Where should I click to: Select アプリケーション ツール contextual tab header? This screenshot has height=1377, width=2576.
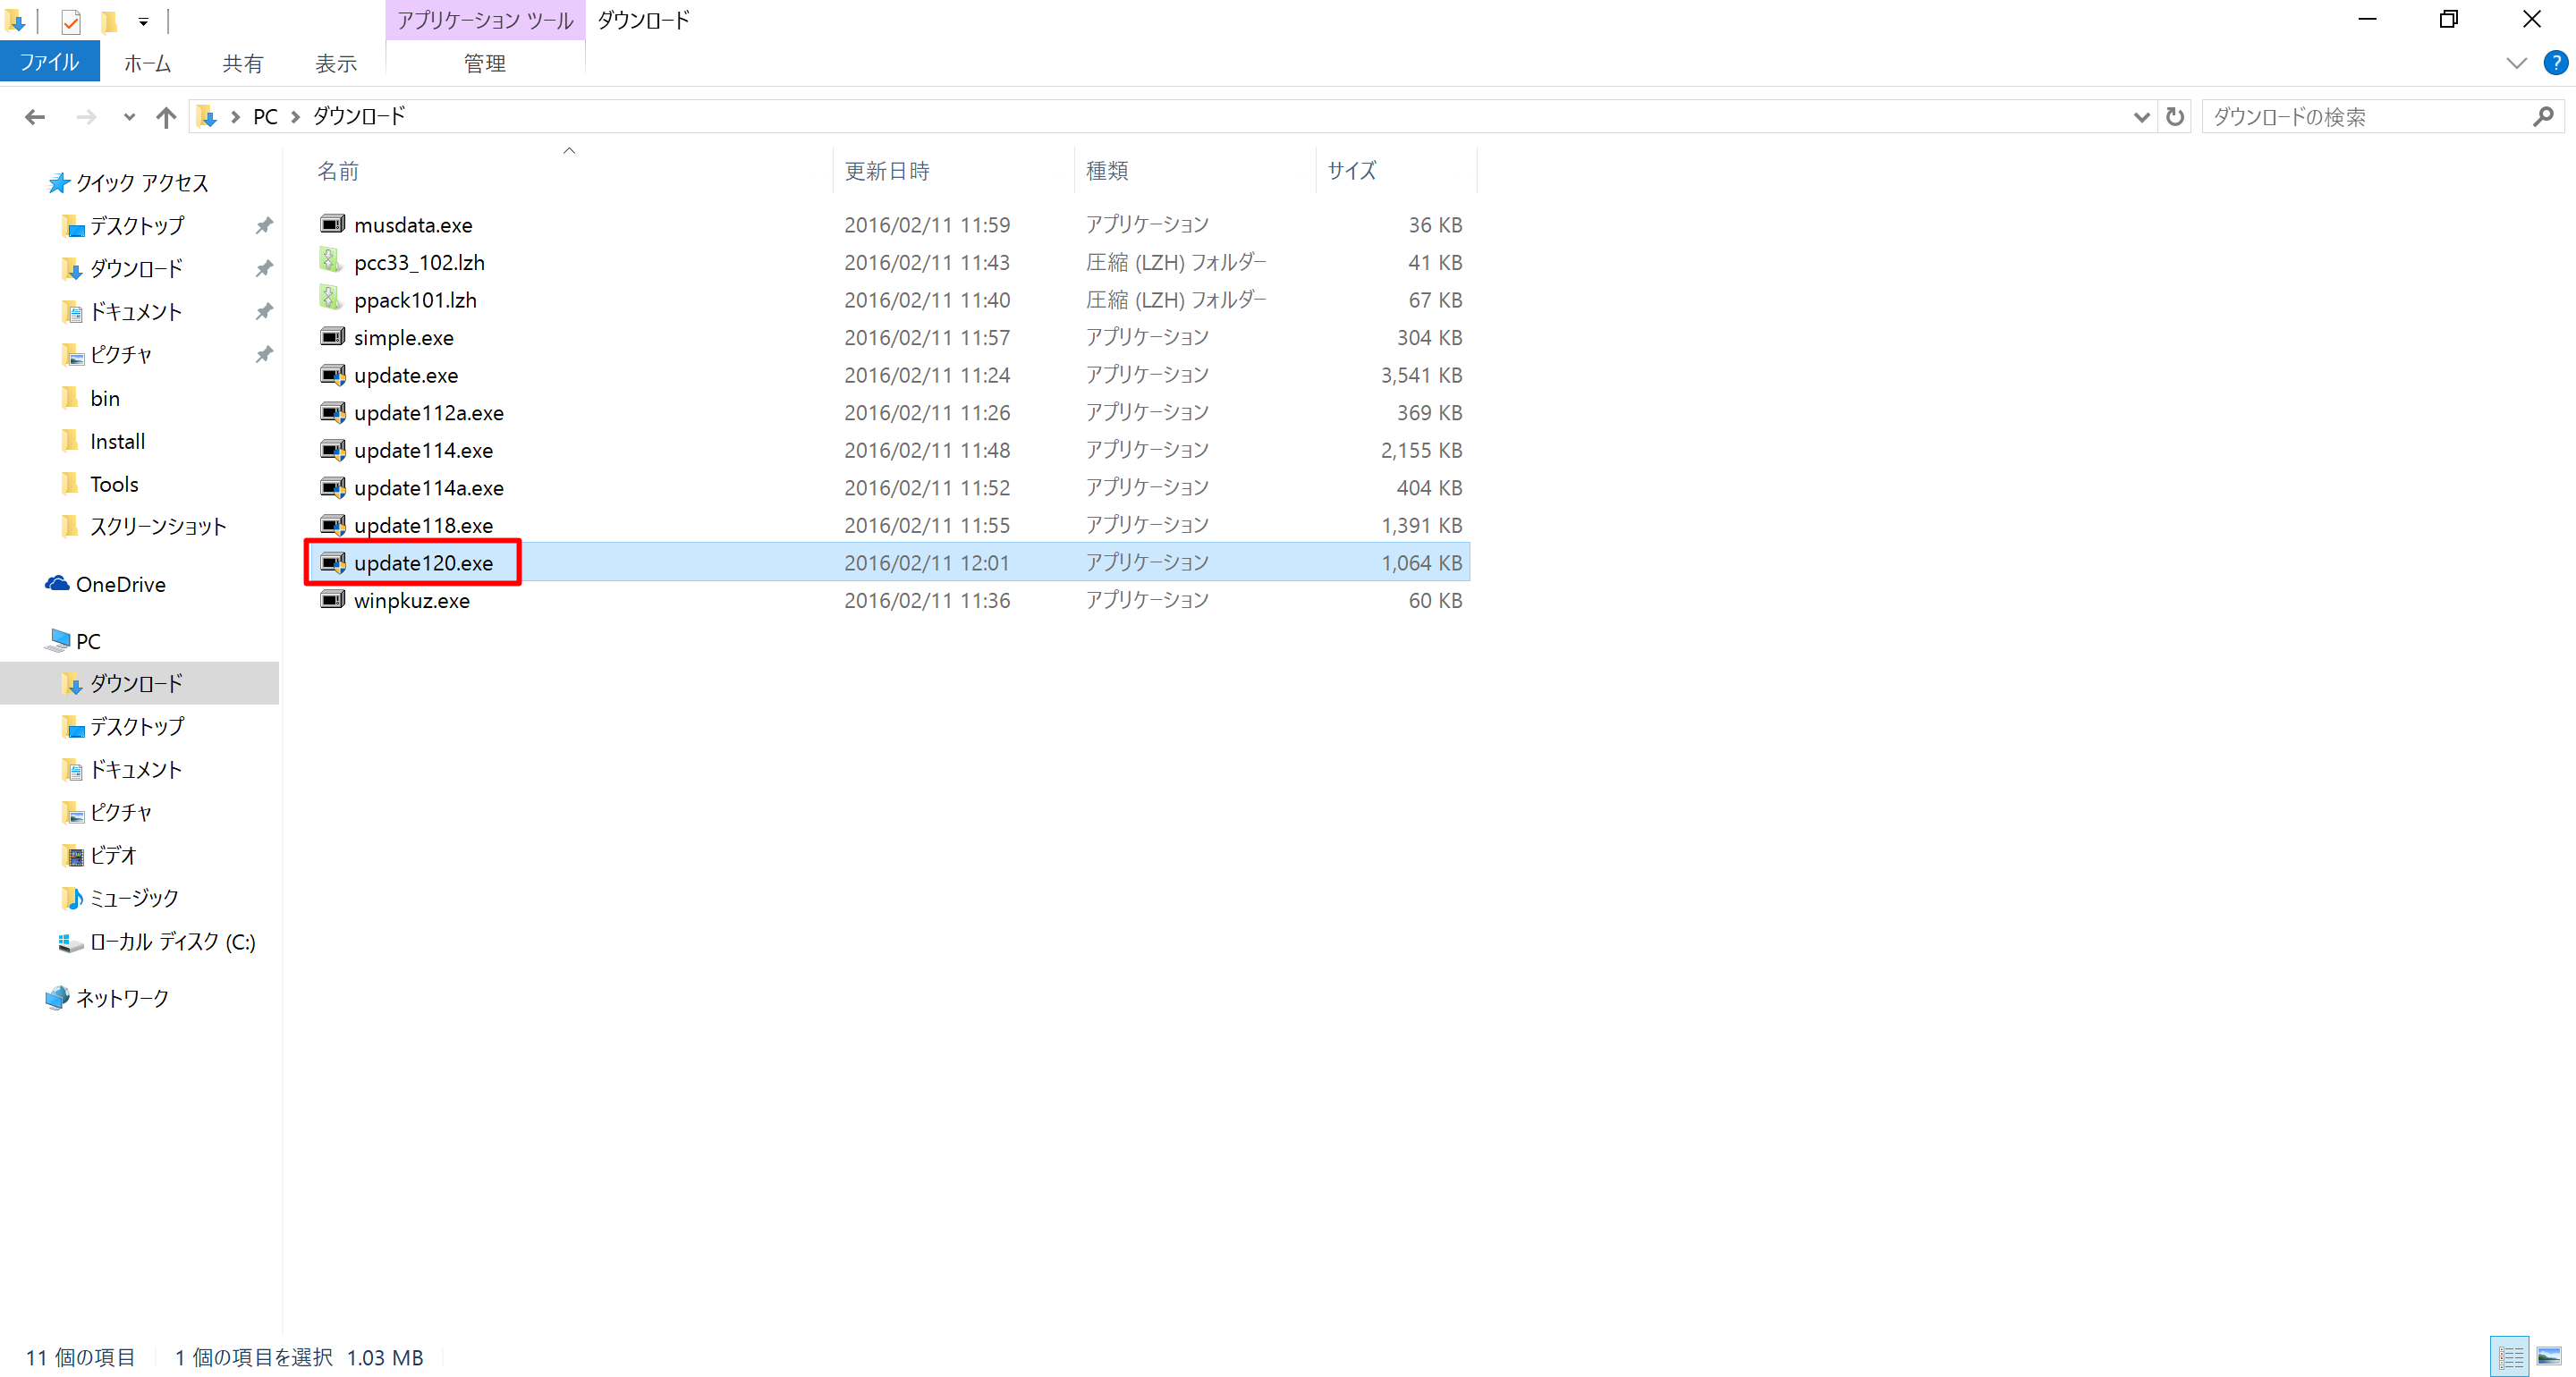tap(485, 20)
